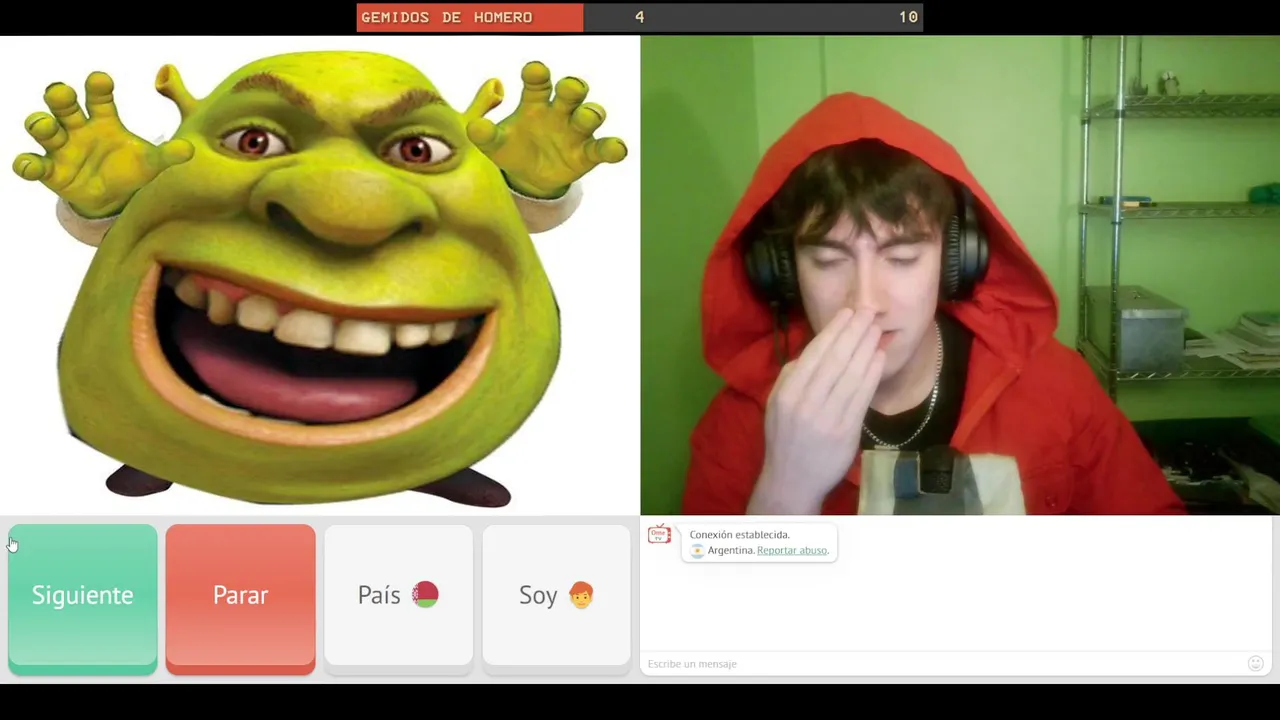The image size is (1280, 720).
Task: Stop the chat with Parar
Action: 241,599
